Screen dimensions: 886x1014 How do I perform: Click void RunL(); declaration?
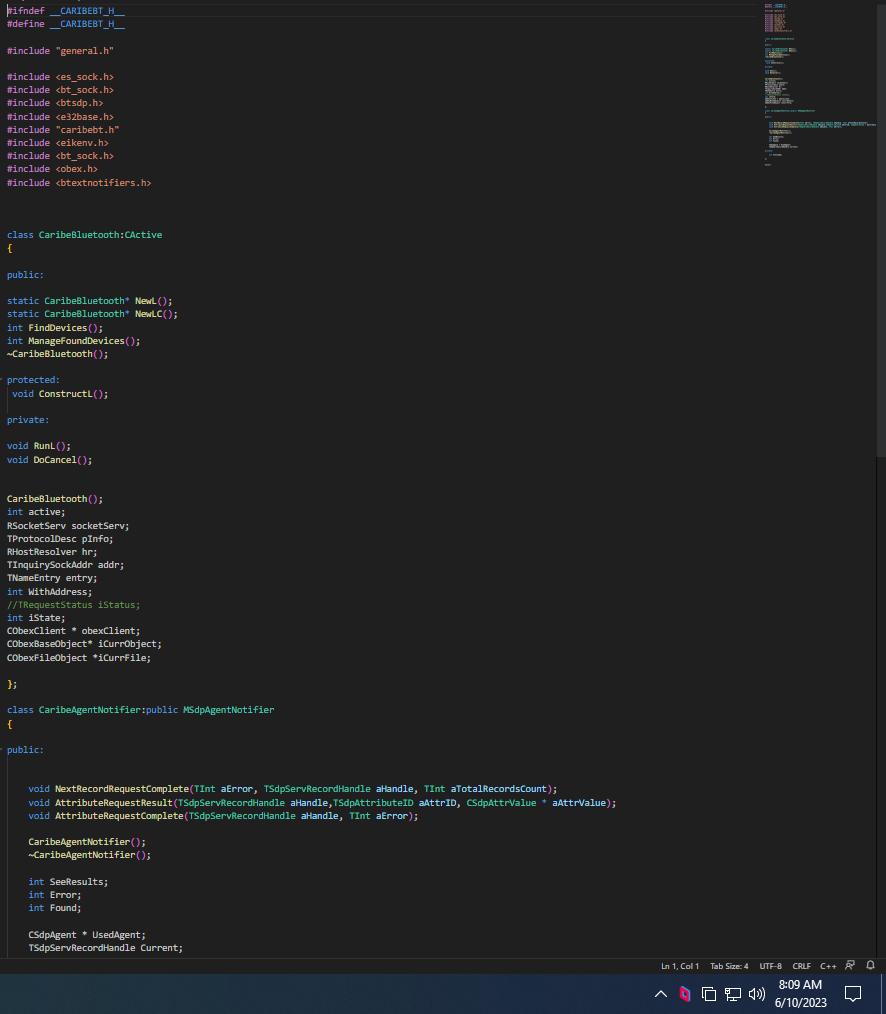[x=39, y=446]
